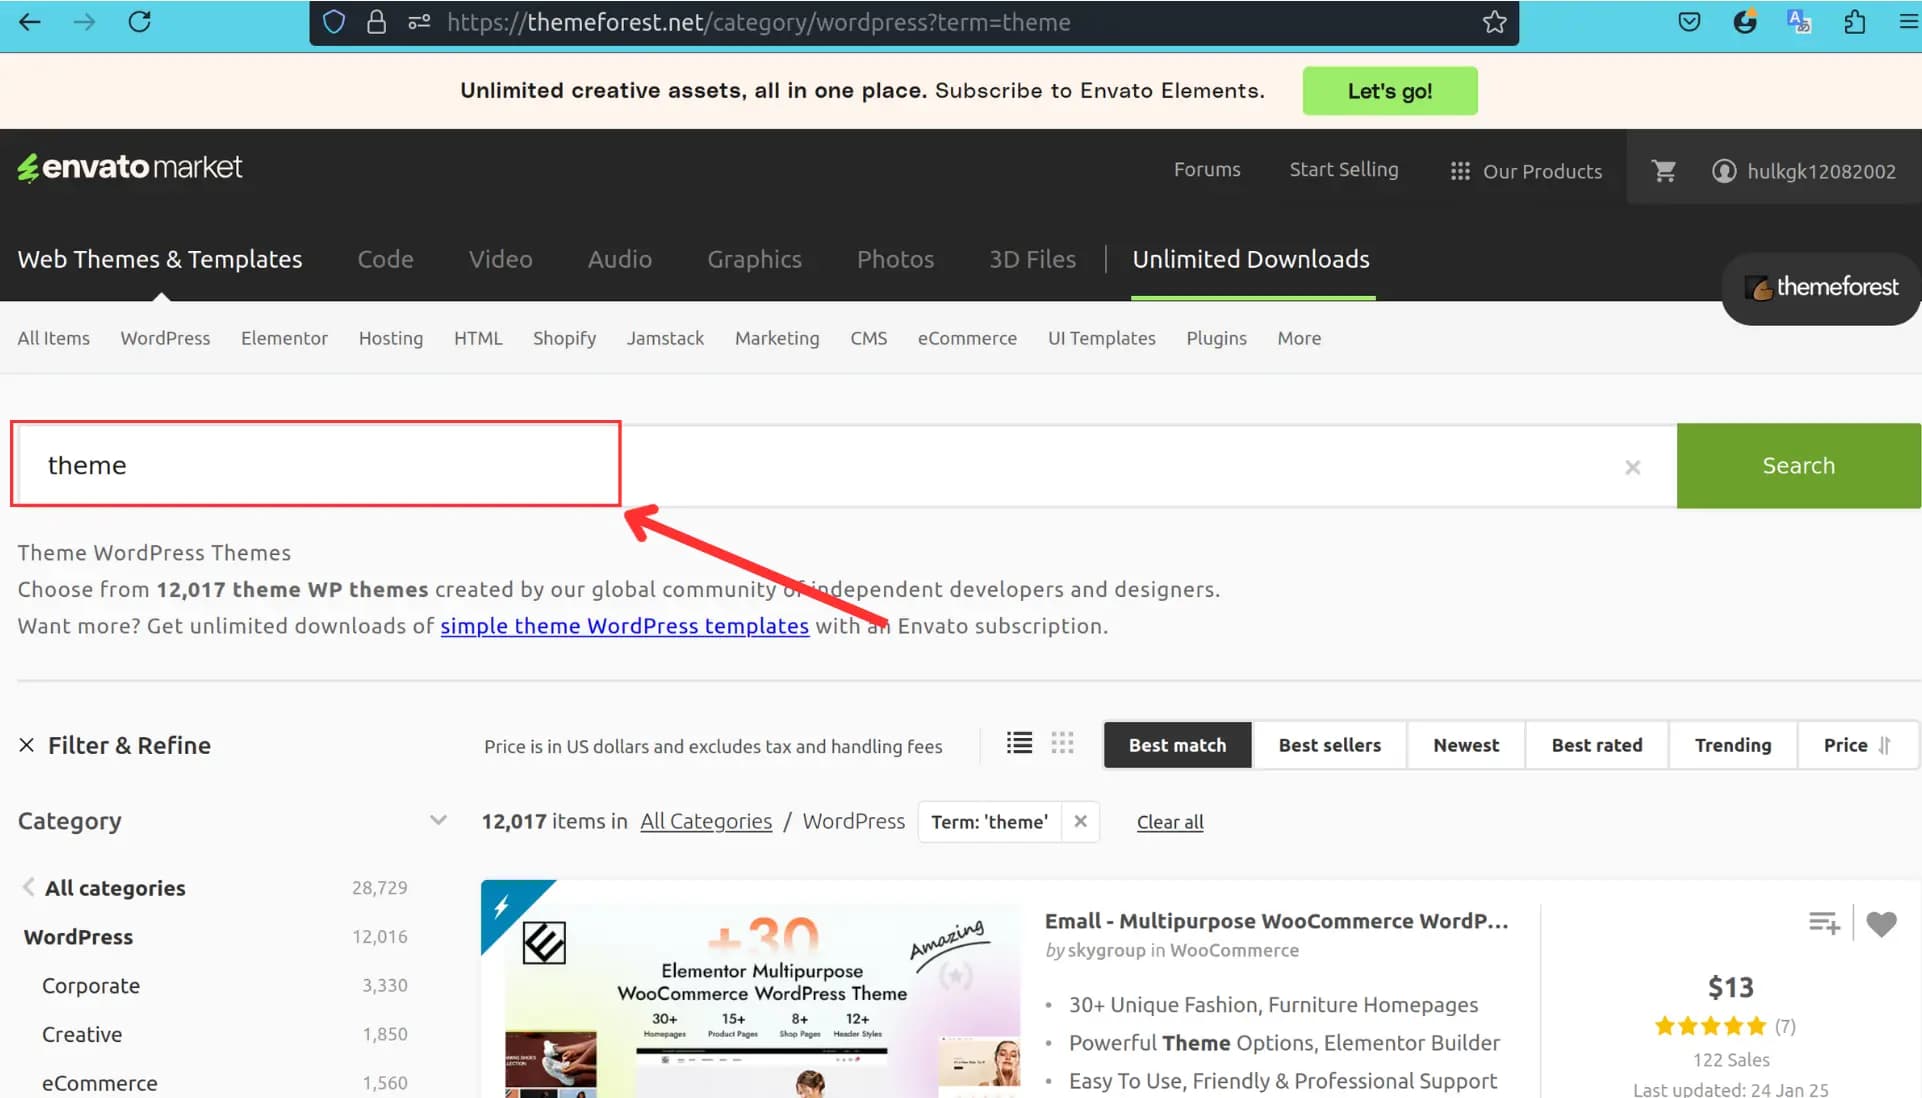Image resolution: width=1922 pixels, height=1098 pixels.
Task: Favorite the Emall theme heart icon
Action: click(1881, 924)
